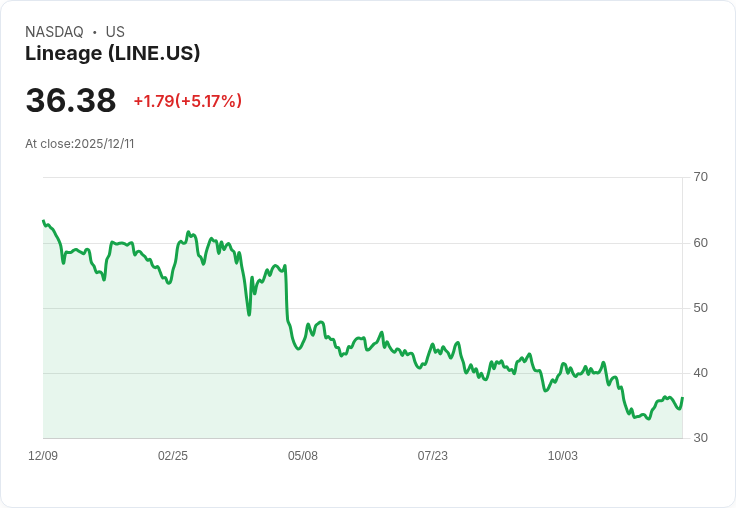Viewport: 736px width, 508px height.
Task: Click the +1.79(+5.17%) price change
Action: (188, 101)
